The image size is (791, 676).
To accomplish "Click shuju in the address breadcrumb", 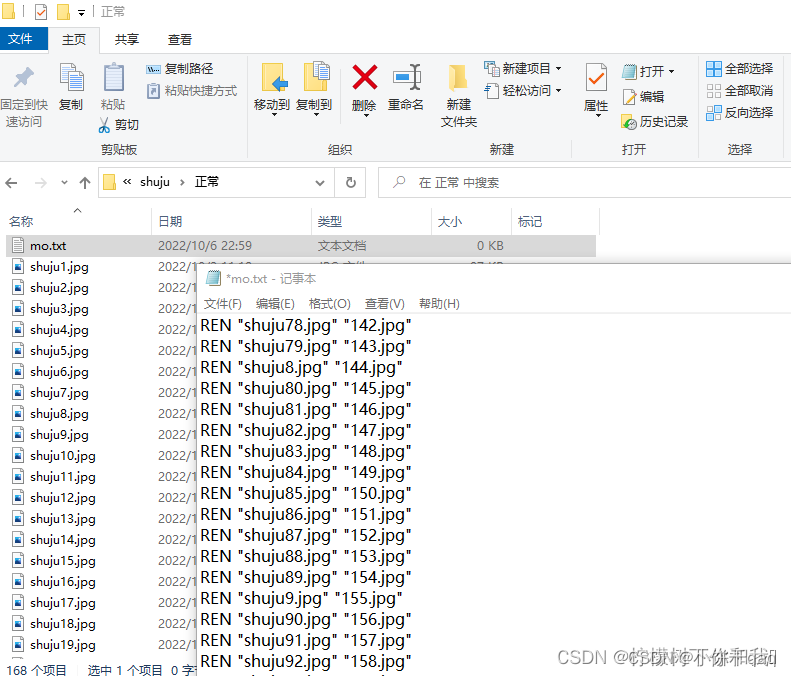I will tap(155, 182).
